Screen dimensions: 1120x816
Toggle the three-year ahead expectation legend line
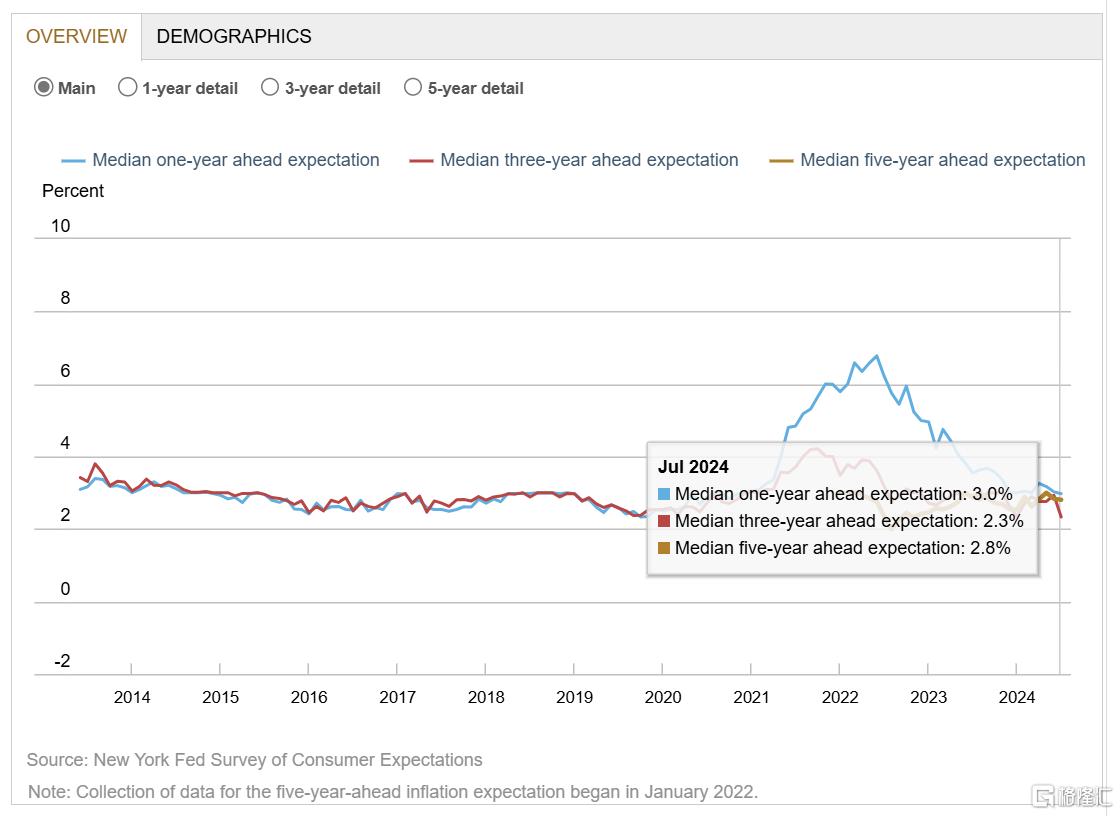point(421,160)
